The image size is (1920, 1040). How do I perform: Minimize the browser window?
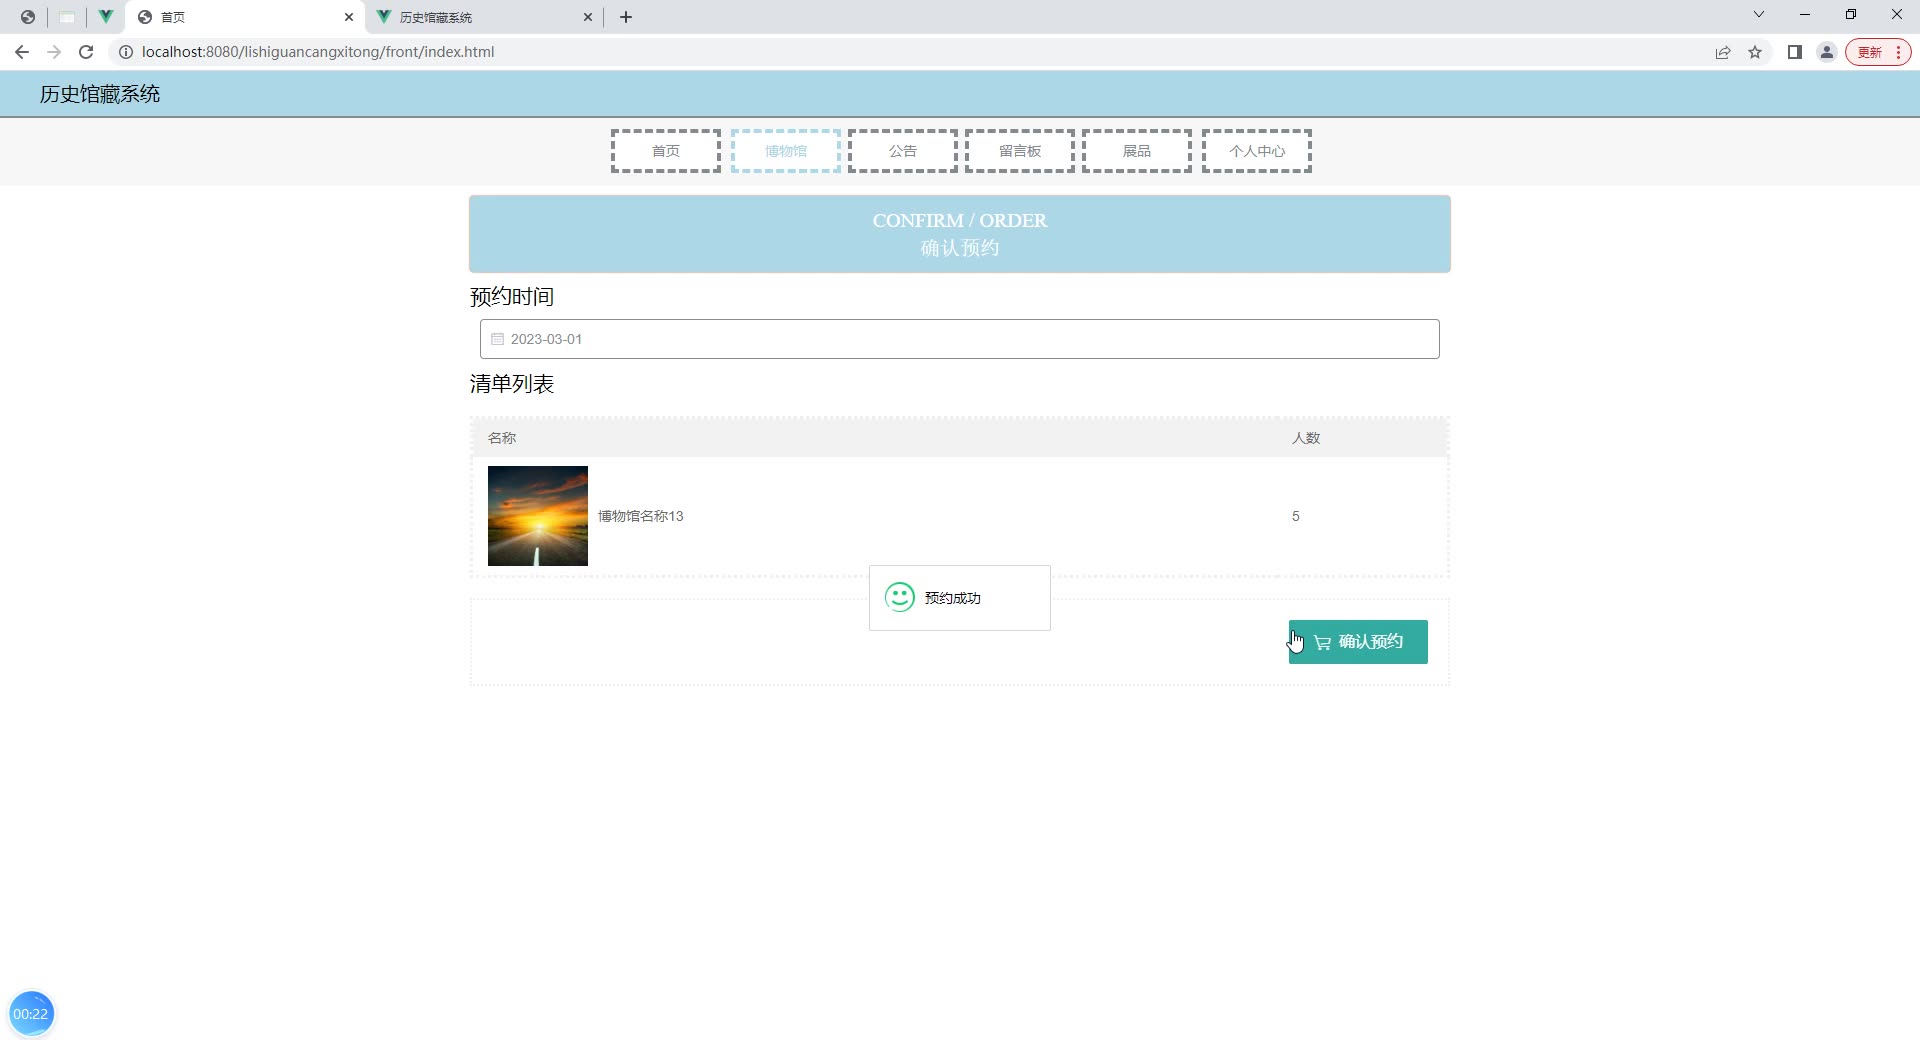pos(1805,15)
